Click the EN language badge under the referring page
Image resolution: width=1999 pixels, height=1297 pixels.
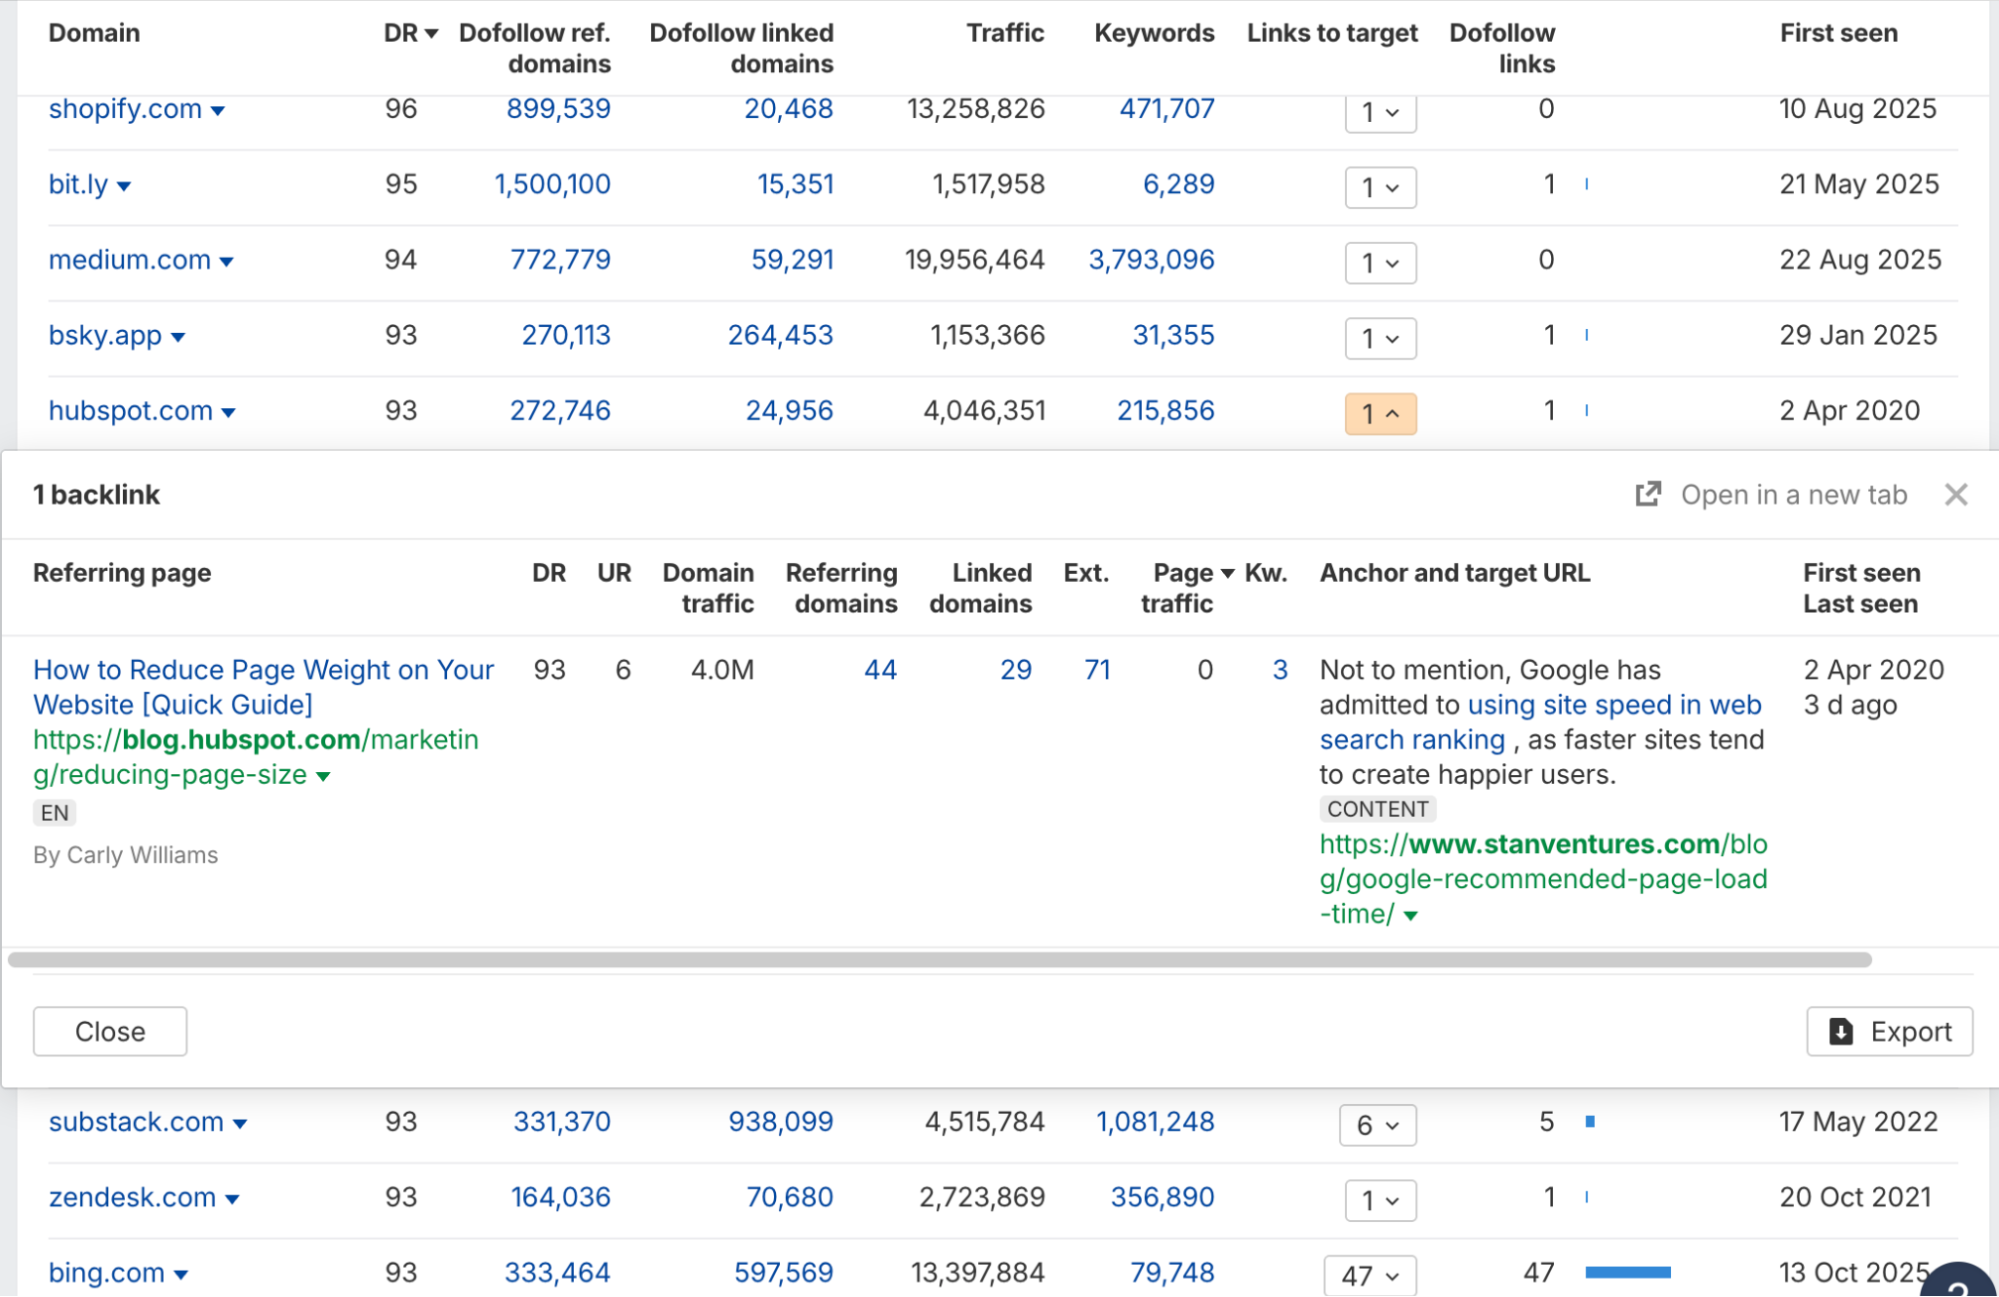click(54, 813)
